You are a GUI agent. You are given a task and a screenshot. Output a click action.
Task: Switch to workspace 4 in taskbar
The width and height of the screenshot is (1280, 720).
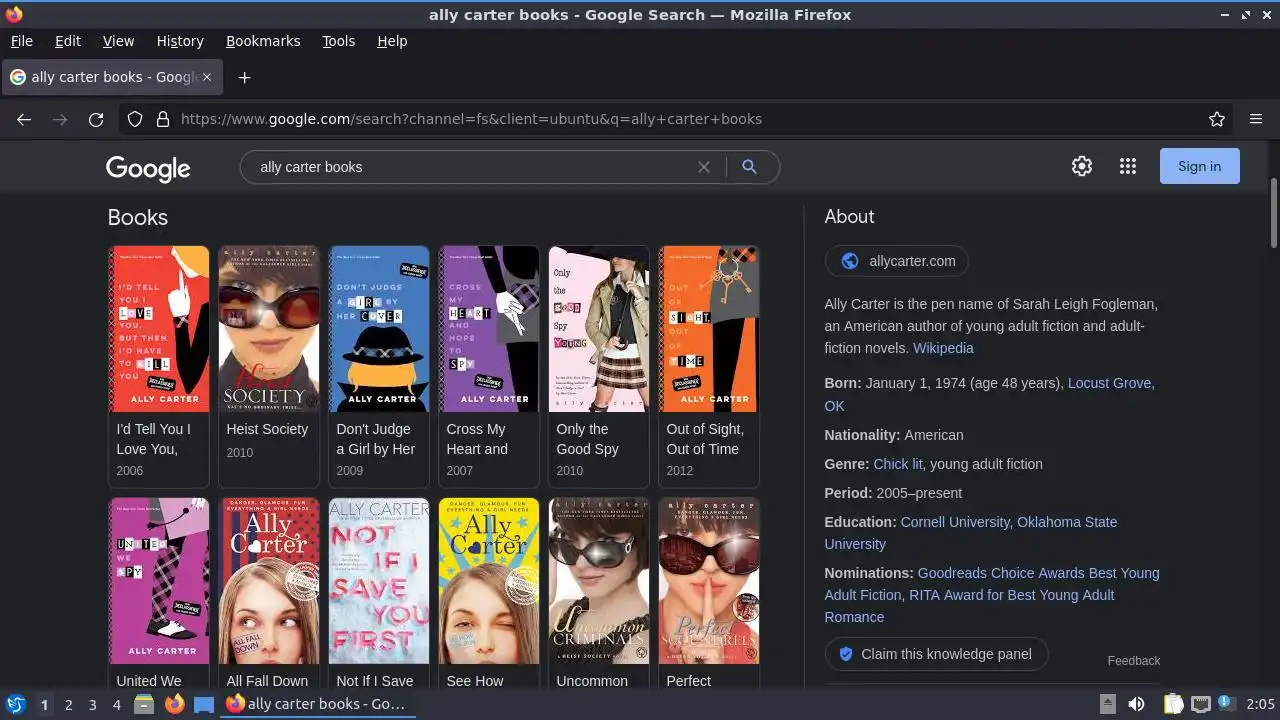pyautogui.click(x=116, y=705)
